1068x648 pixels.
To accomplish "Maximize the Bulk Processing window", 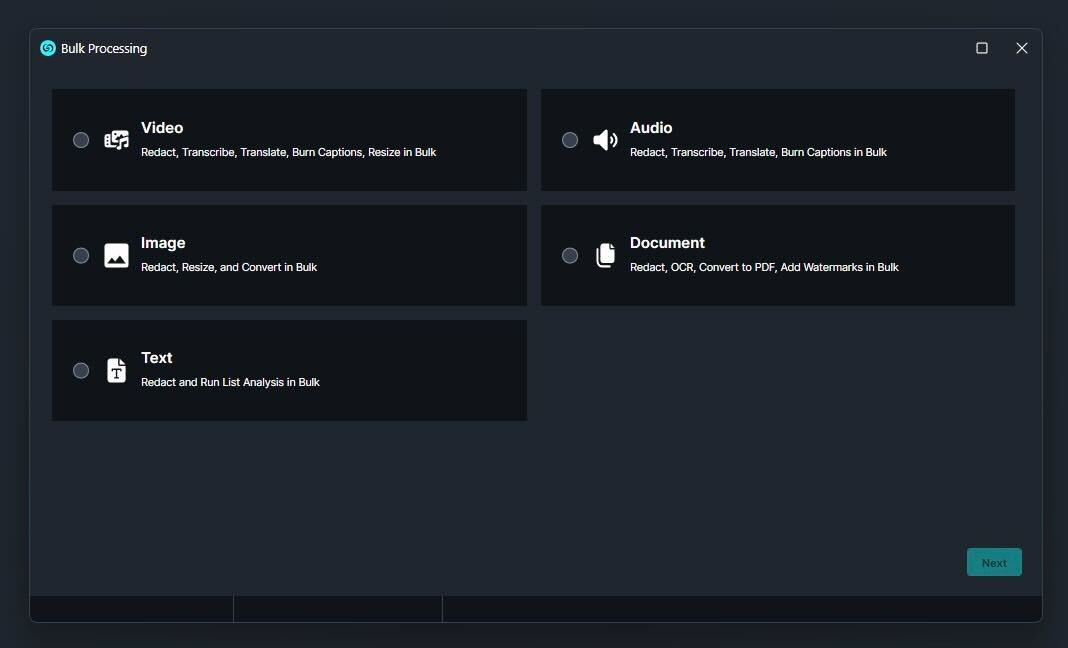I will pyautogui.click(x=982, y=48).
